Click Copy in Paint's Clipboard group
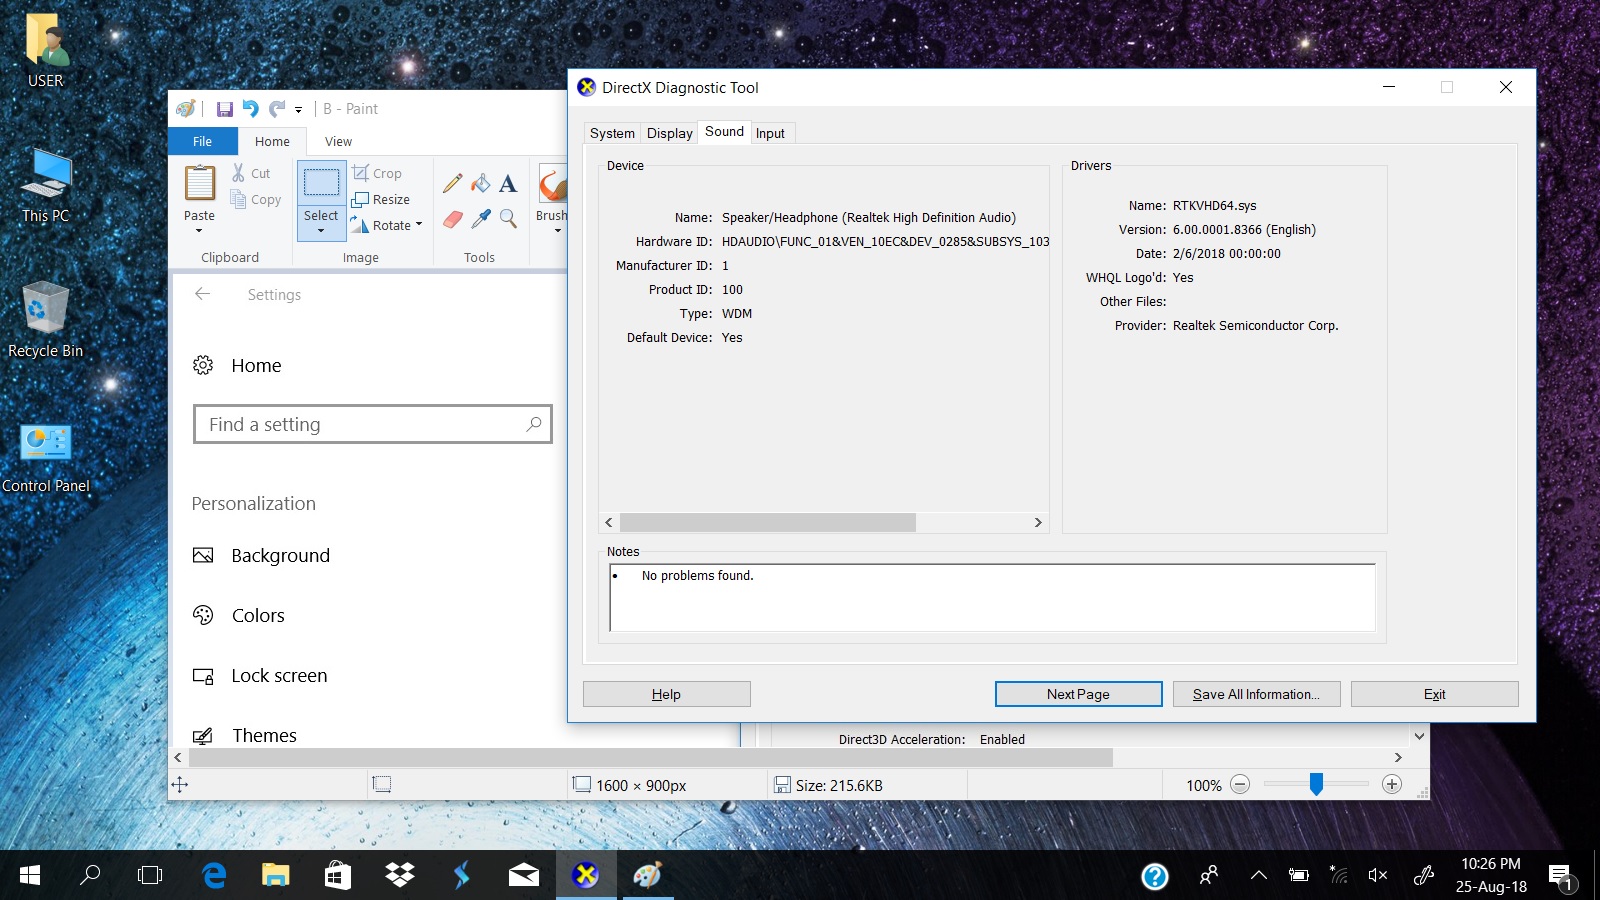 256,199
